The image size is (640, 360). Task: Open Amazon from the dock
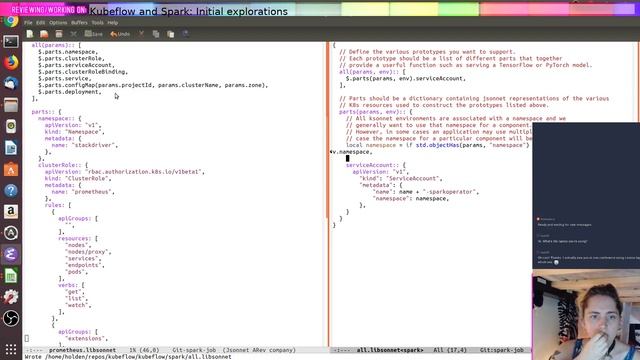click(x=11, y=211)
